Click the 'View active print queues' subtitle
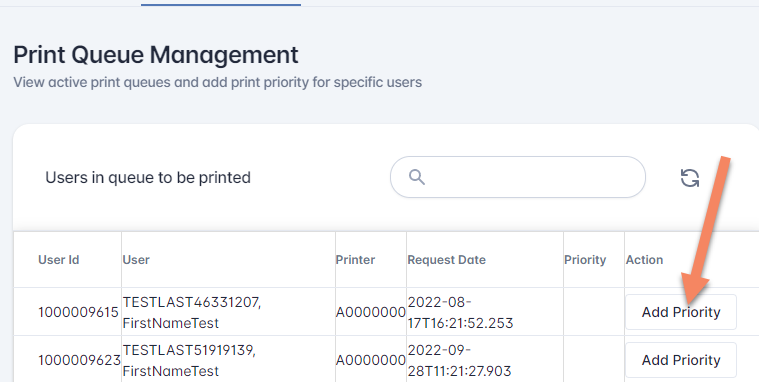The image size is (759, 382). (x=217, y=82)
